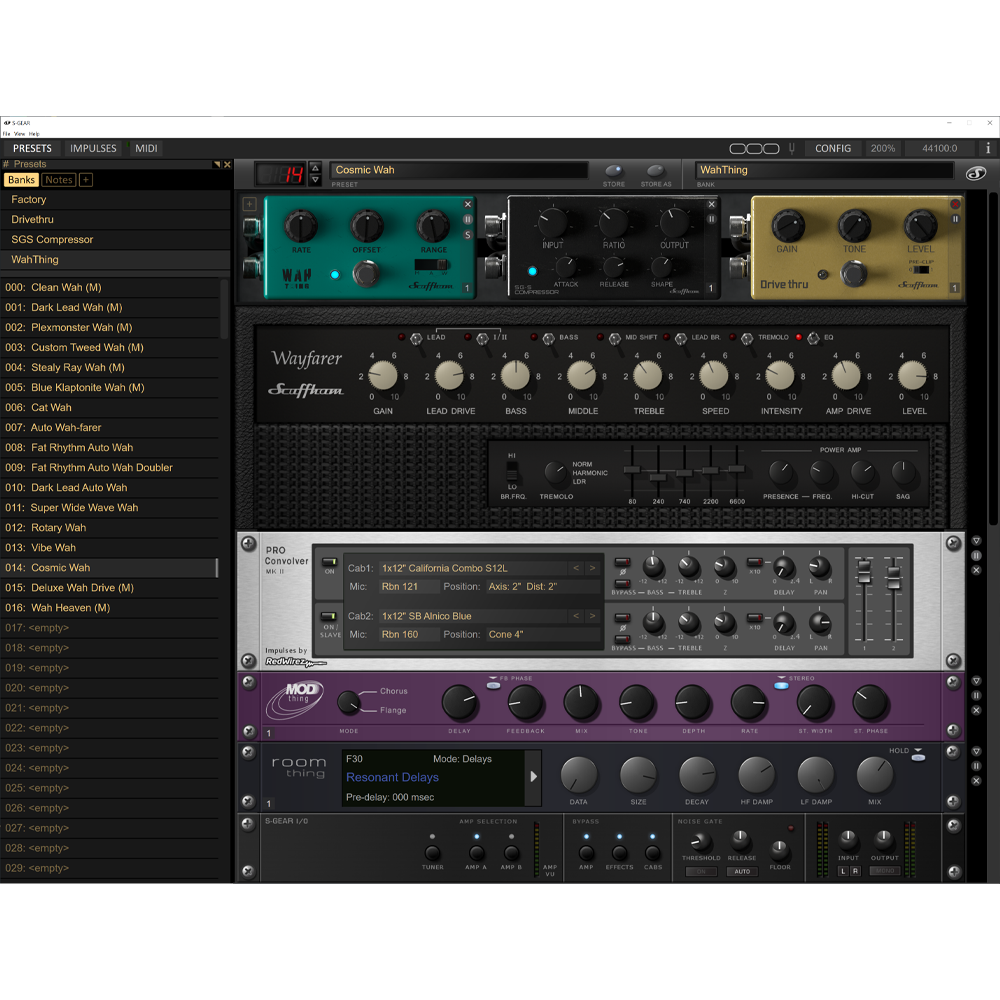Switch to the IMPULSES tab

tap(93, 148)
